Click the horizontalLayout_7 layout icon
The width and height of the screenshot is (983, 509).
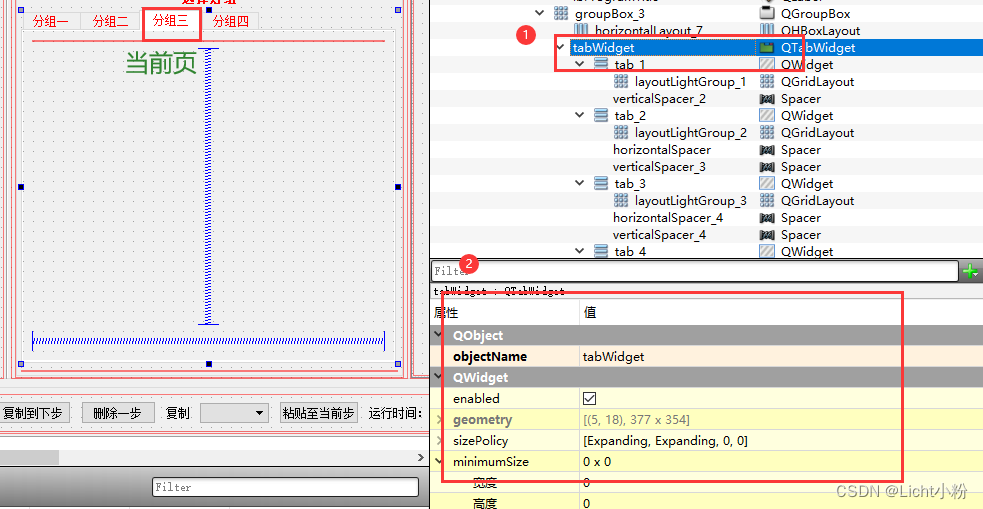tap(581, 30)
